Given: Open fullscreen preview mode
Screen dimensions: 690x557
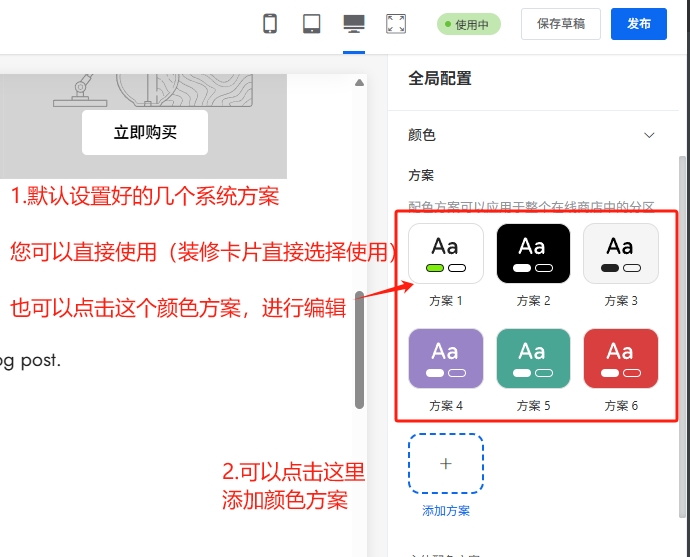Looking at the screenshot, I should point(396,24).
